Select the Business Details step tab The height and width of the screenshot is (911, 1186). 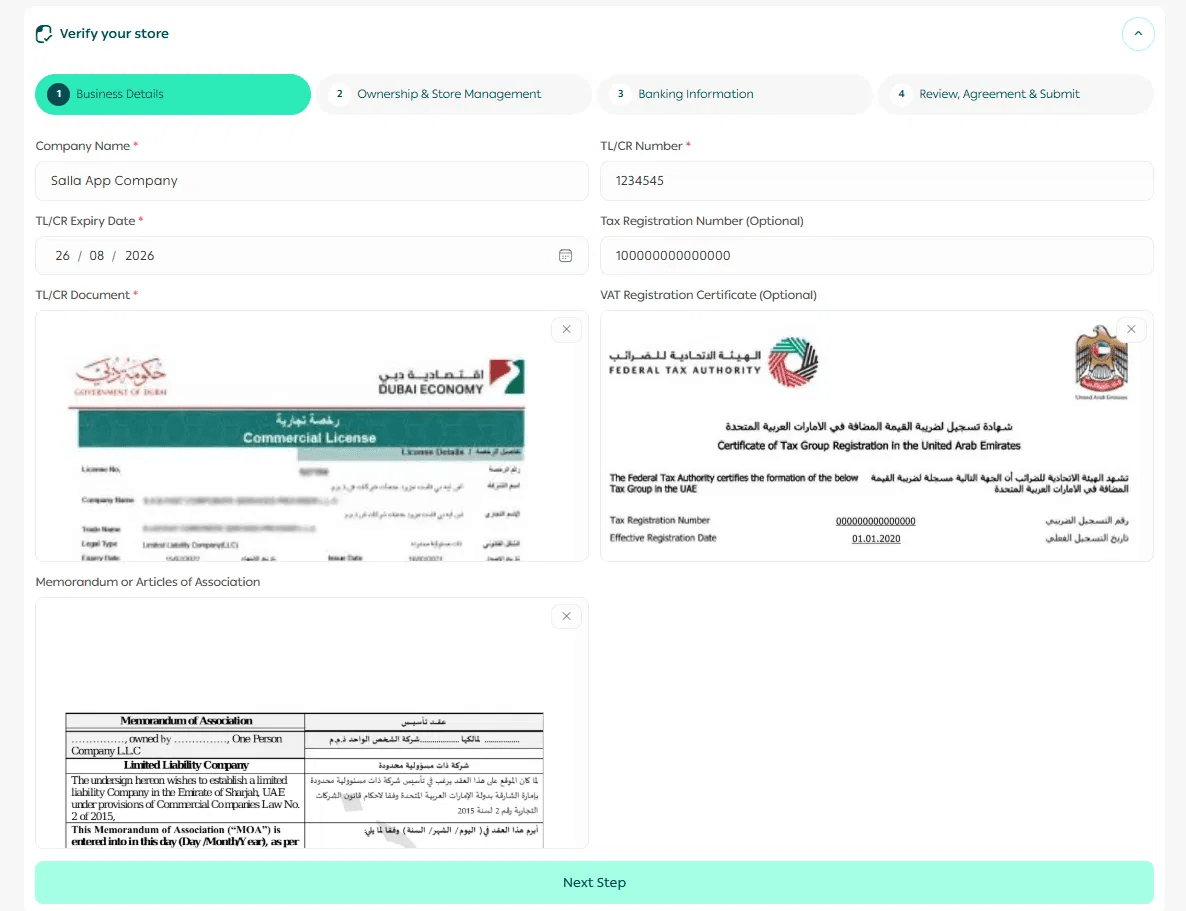(x=172, y=94)
